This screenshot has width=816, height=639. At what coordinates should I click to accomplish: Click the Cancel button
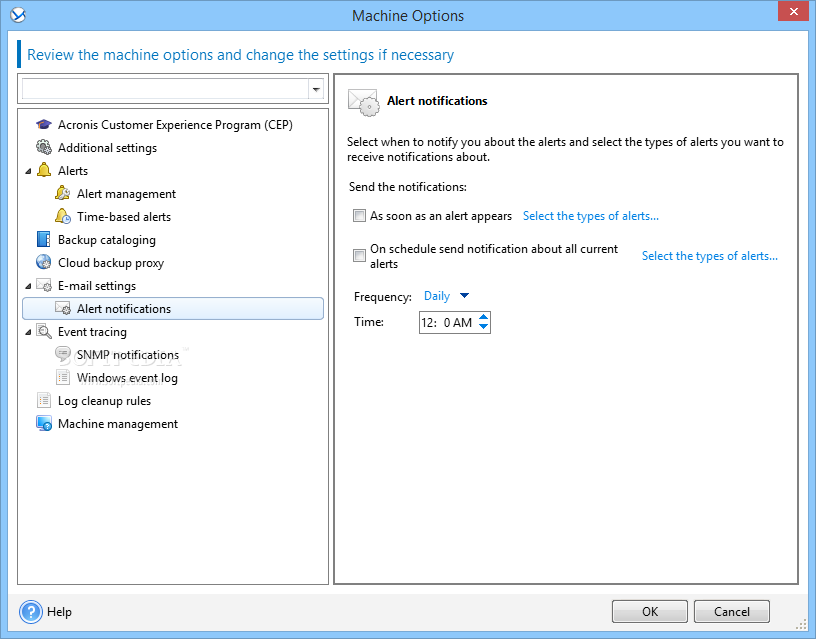pyautogui.click(x=732, y=611)
